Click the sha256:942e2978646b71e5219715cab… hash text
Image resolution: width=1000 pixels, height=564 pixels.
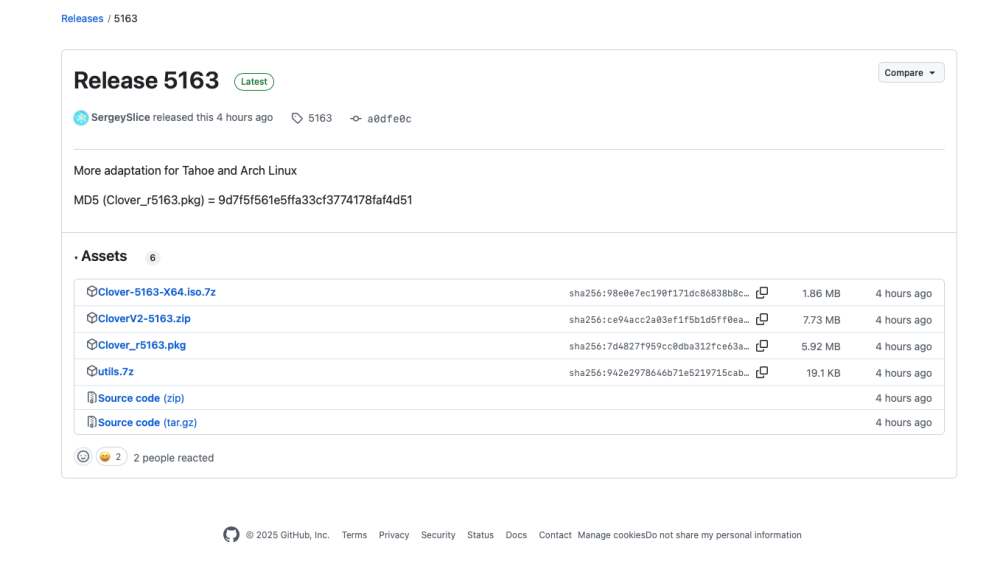(x=659, y=373)
